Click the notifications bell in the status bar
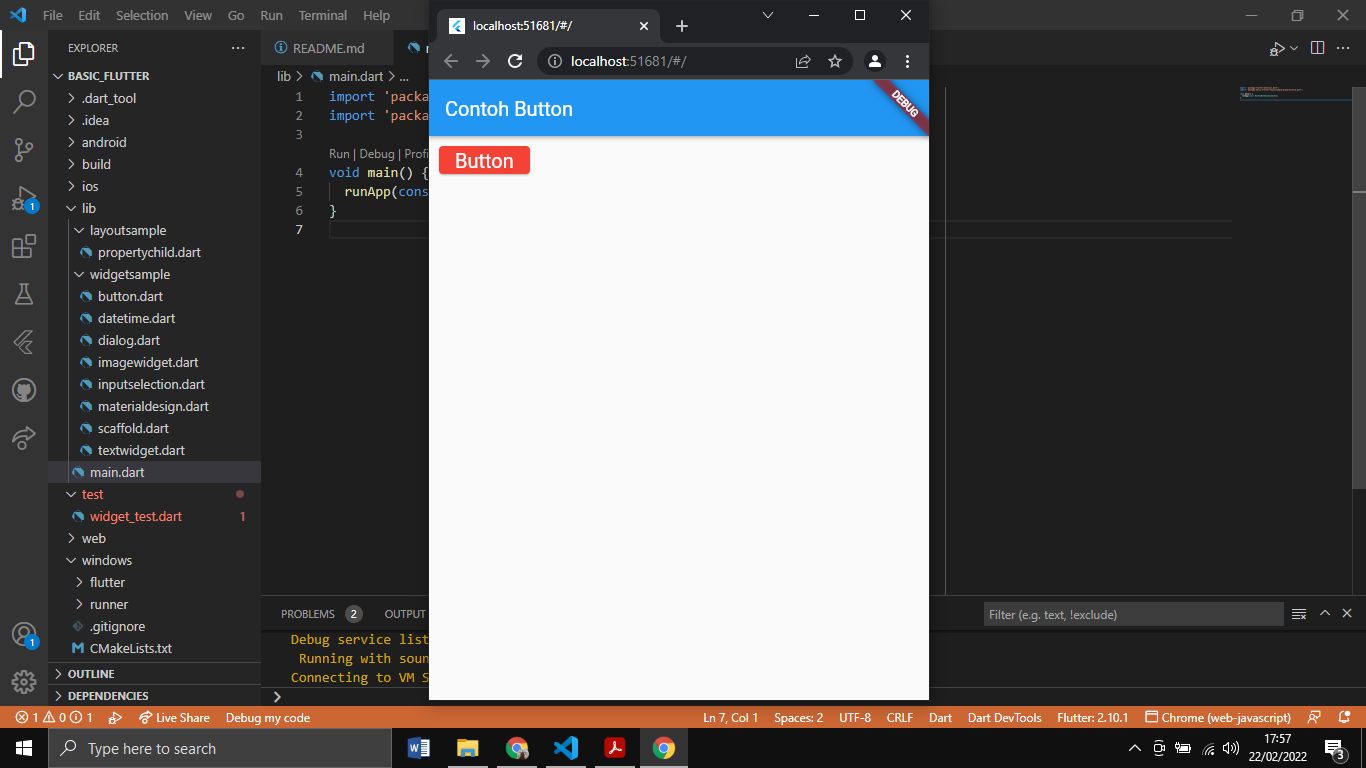 1344,717
